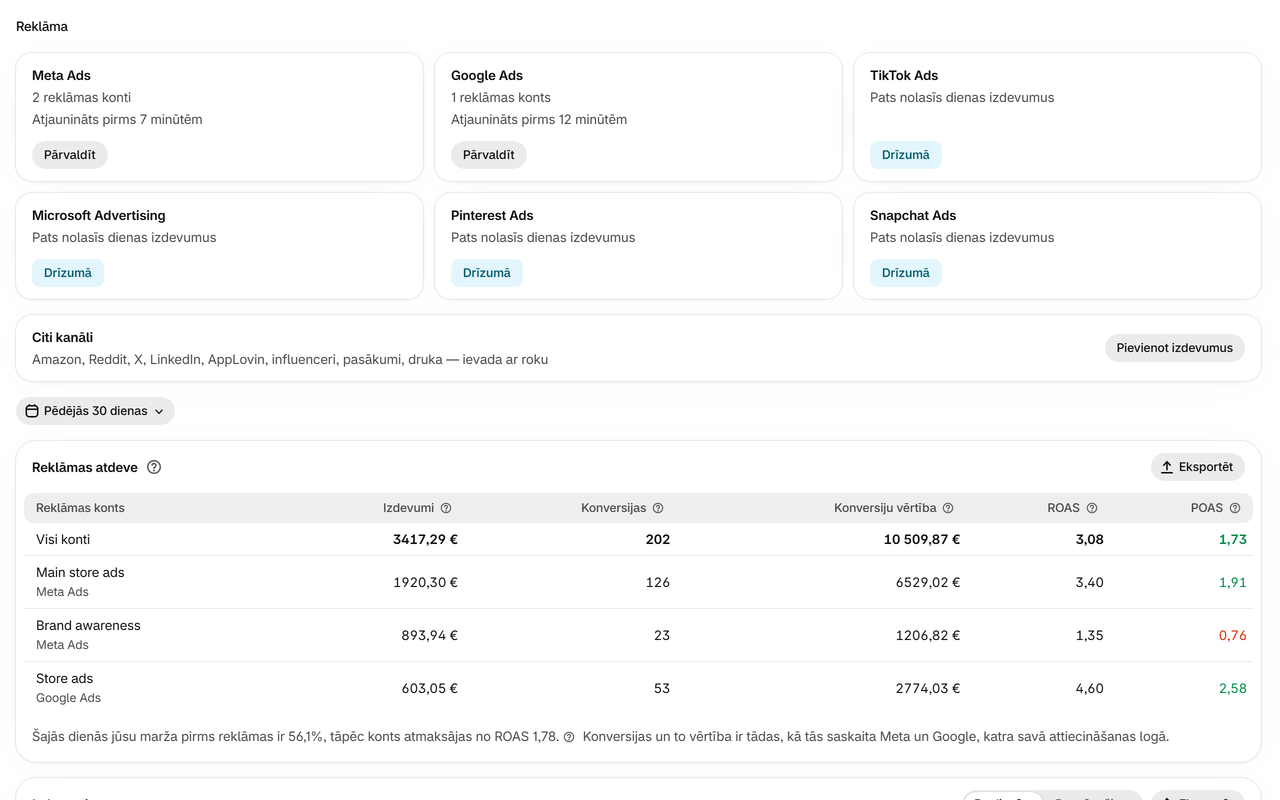1280x800 pixels.
Task: Click total spend value 3417,29 €
Action: tap(425, 539)
